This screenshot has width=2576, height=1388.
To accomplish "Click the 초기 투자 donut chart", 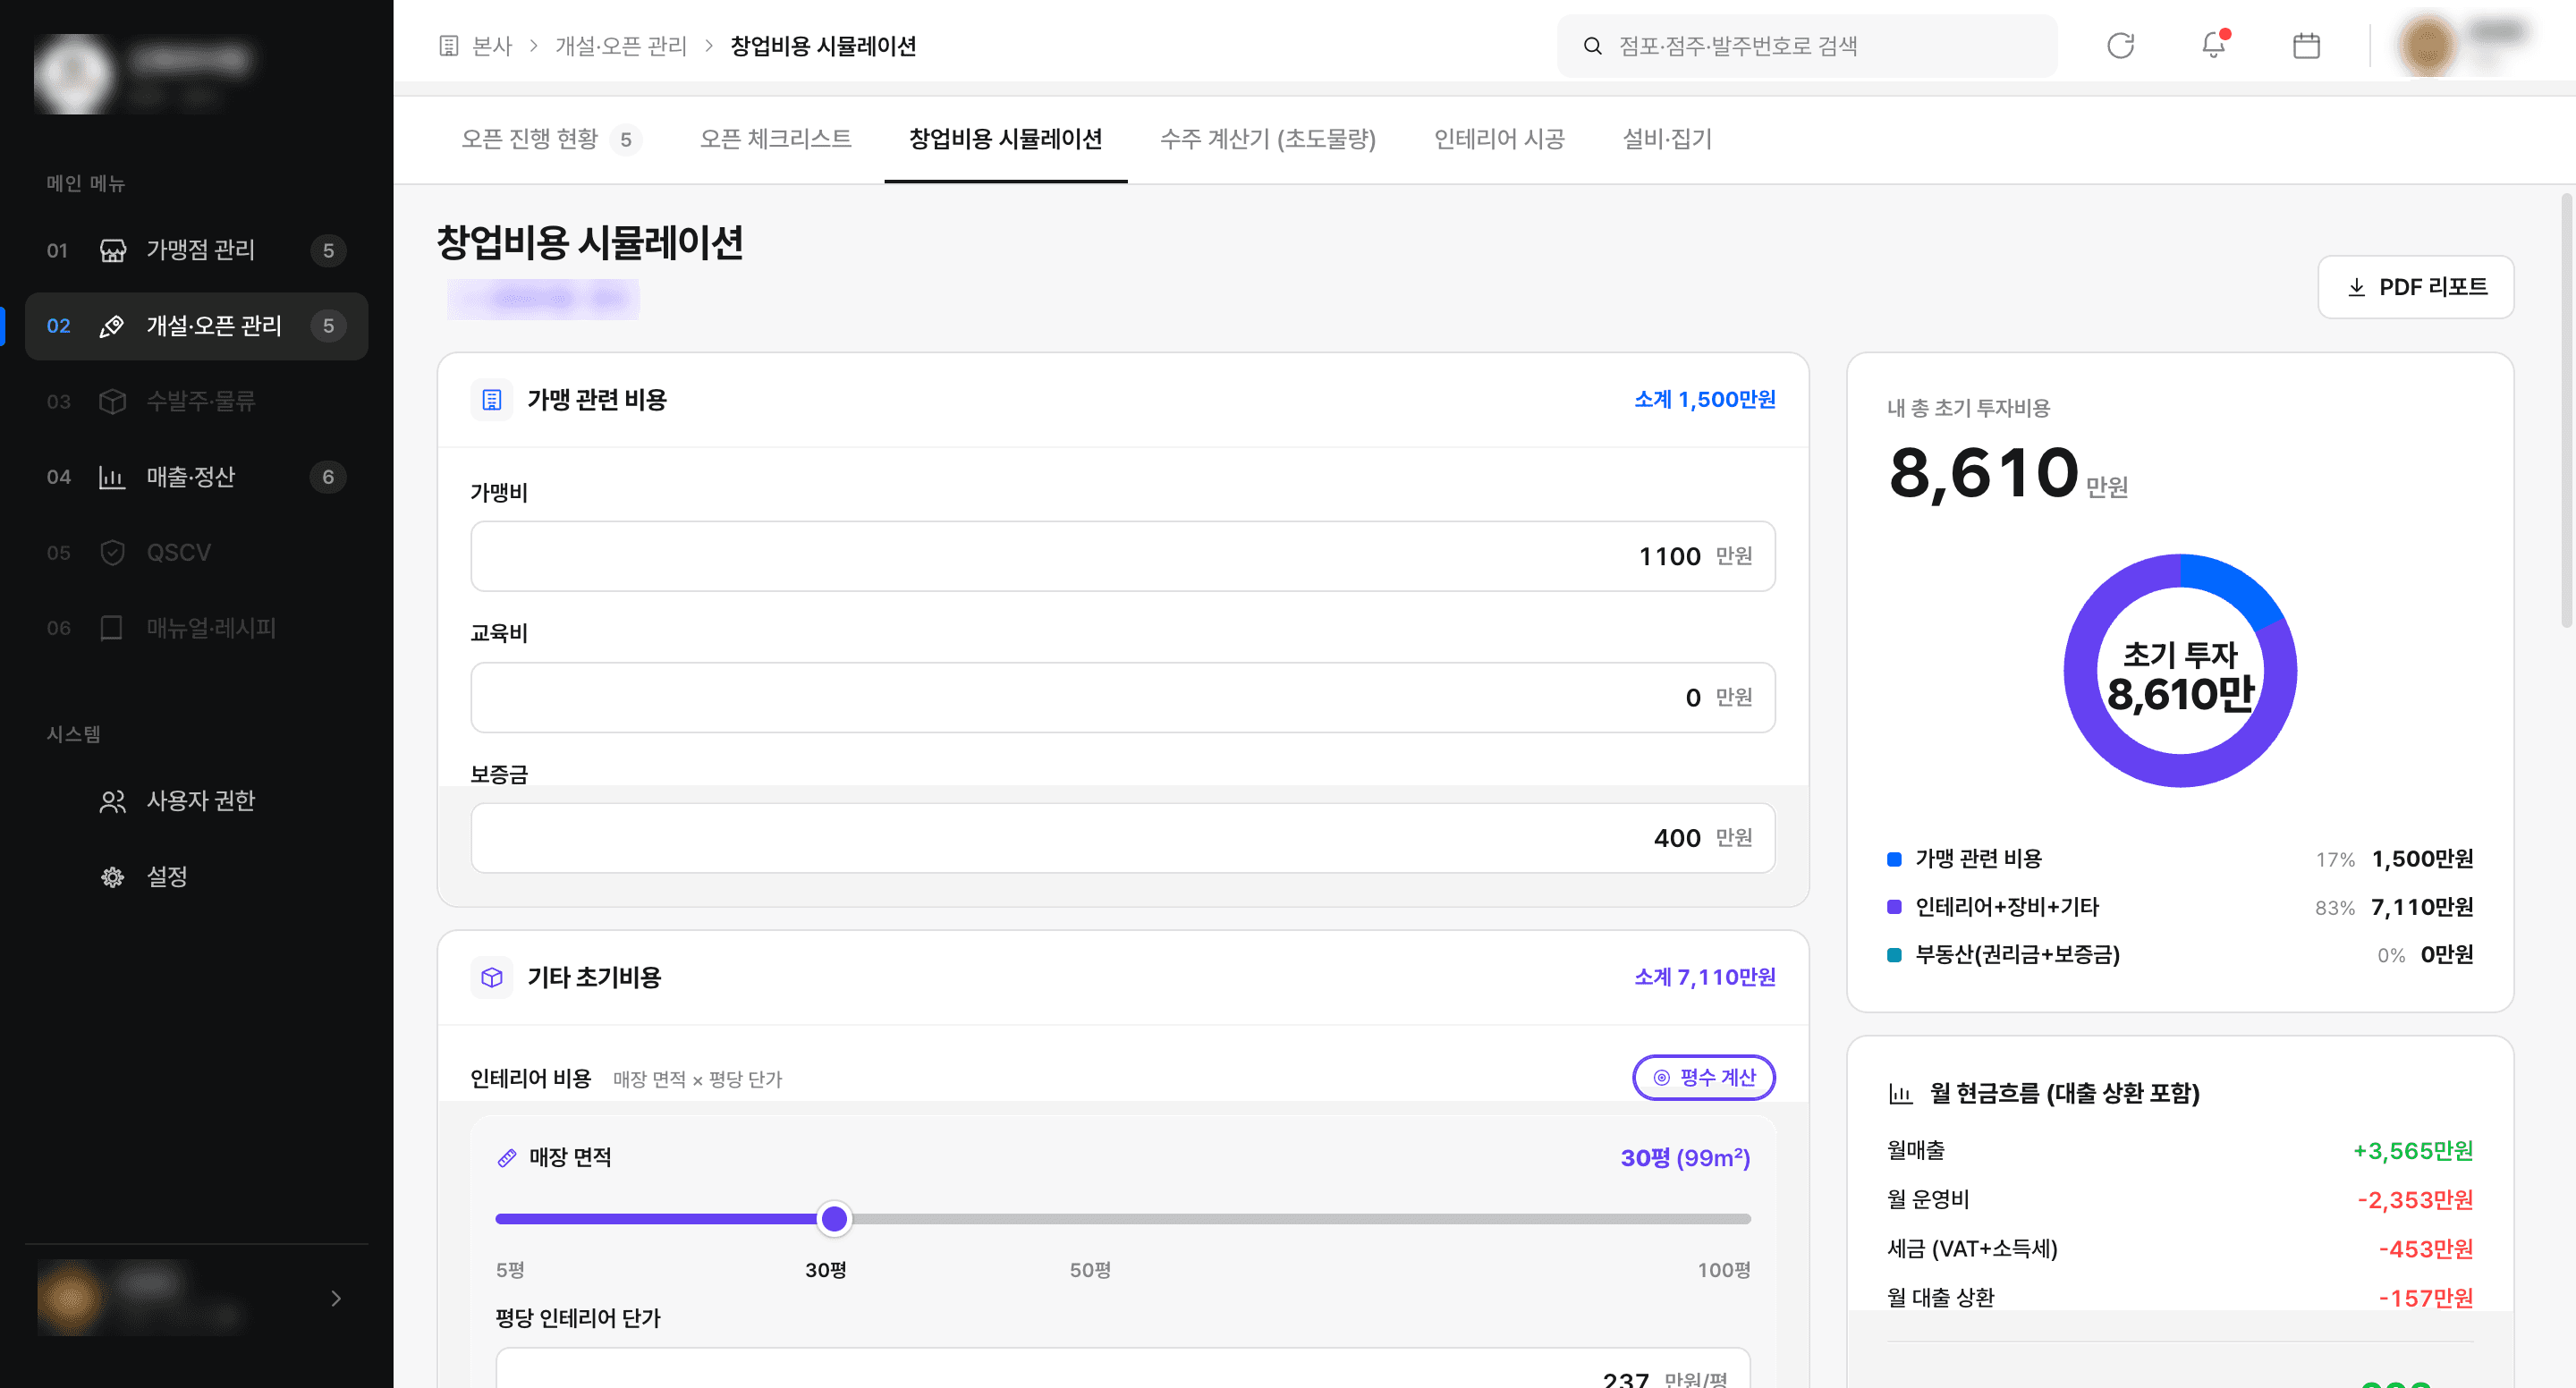I will pos(2179,671).
